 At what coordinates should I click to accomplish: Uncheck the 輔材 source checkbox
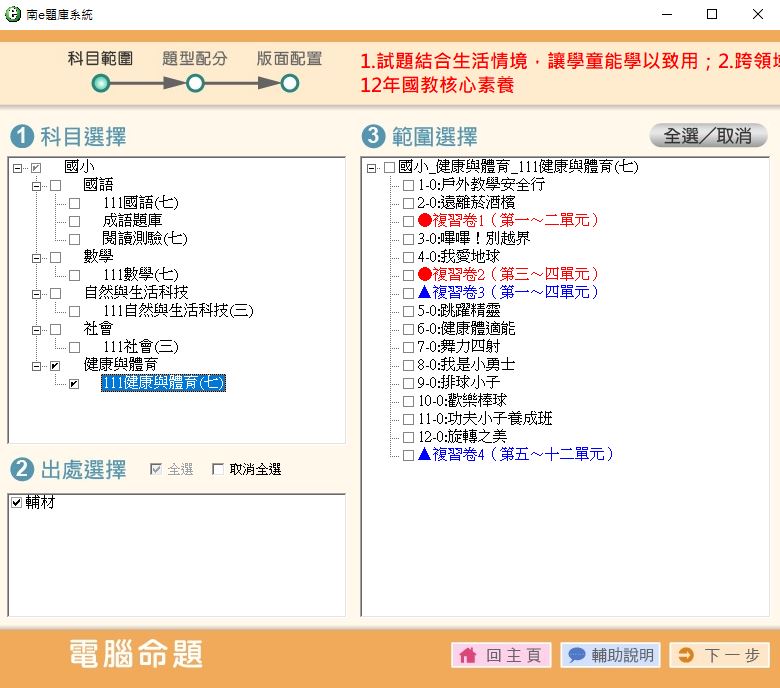(x=16, y=503)
